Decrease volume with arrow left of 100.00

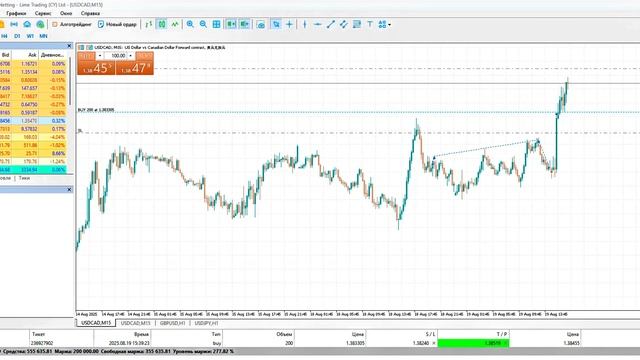pos(100,56)
